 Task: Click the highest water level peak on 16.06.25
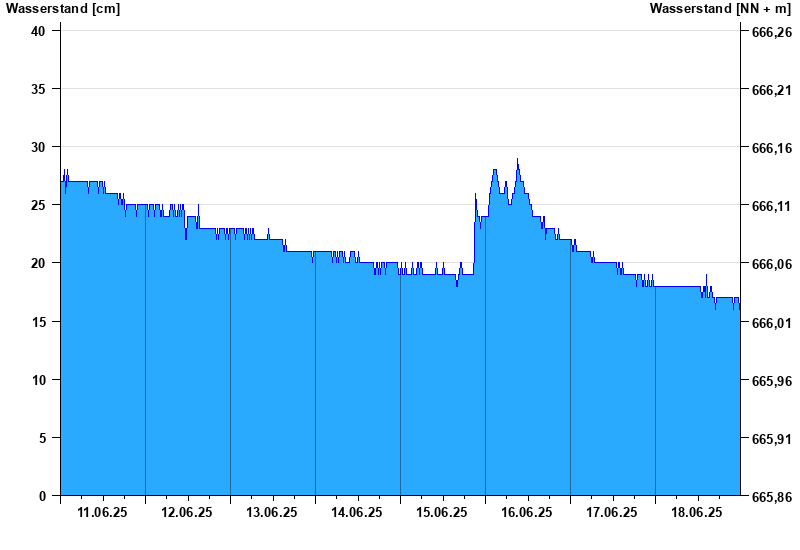click(517, 159)
